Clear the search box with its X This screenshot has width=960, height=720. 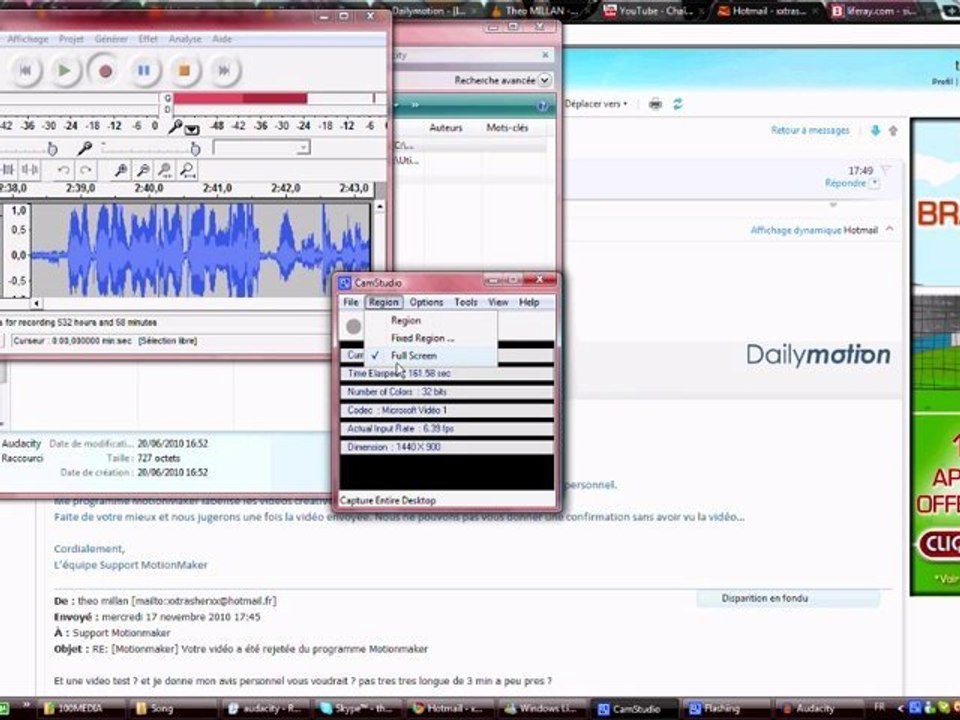545,55
